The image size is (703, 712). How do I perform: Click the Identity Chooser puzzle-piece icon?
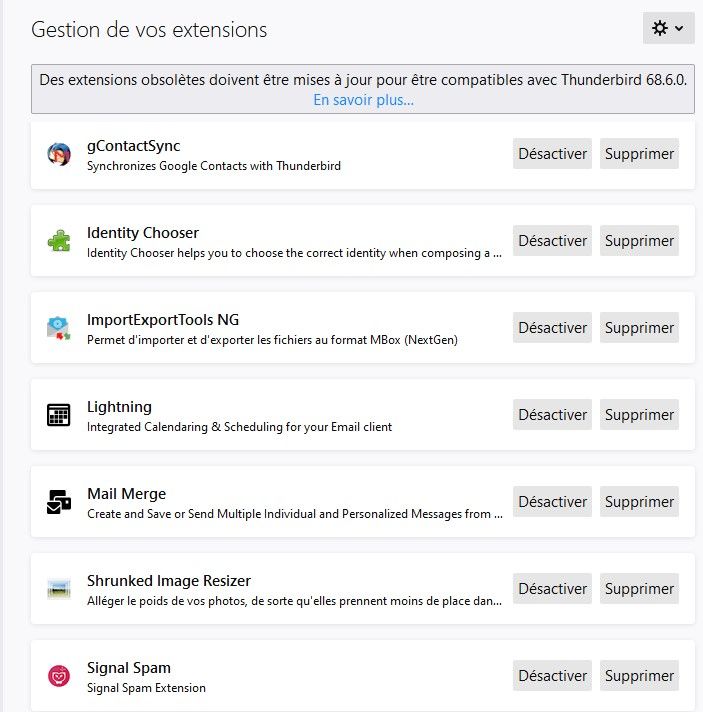[x=59, y=241]
